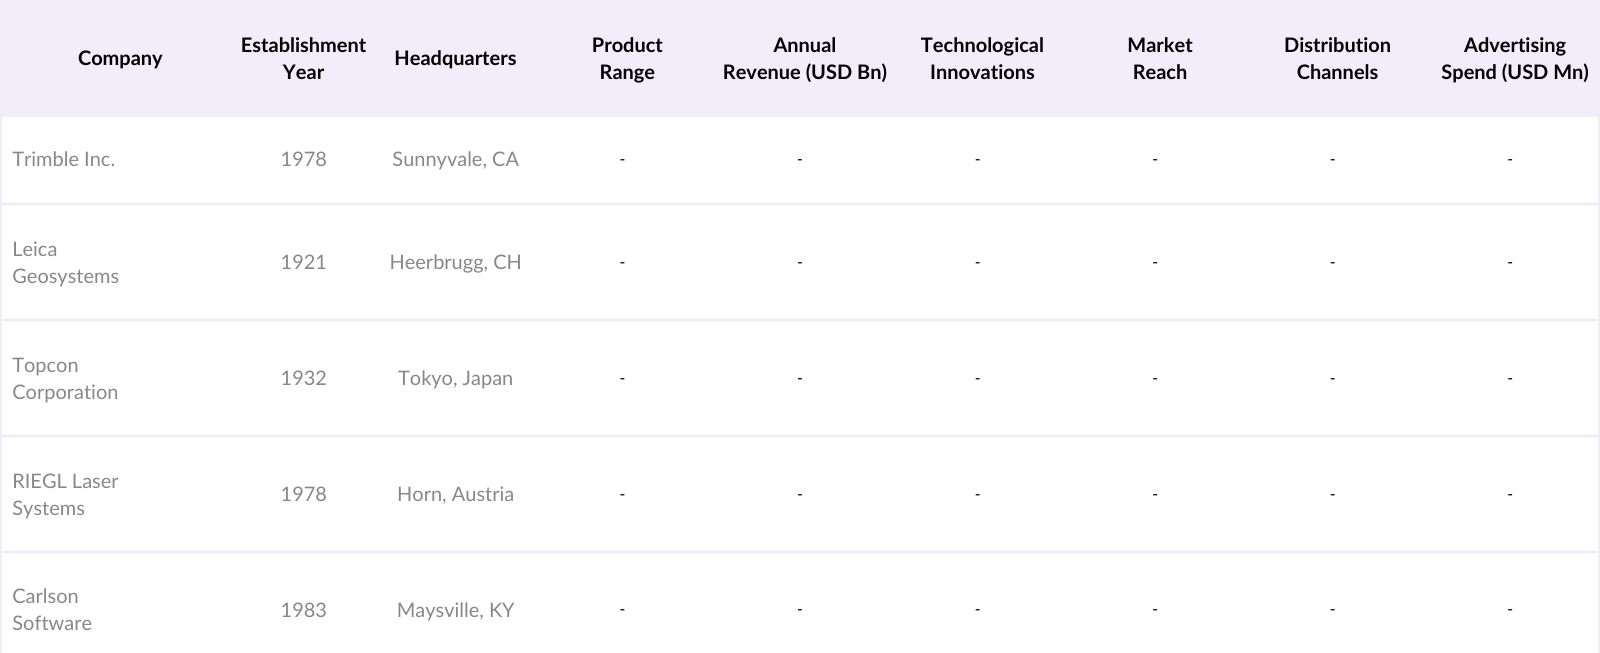This screenshot has width=1600, height=653.
Task: Click the Company column header
Action: [120, 58]
